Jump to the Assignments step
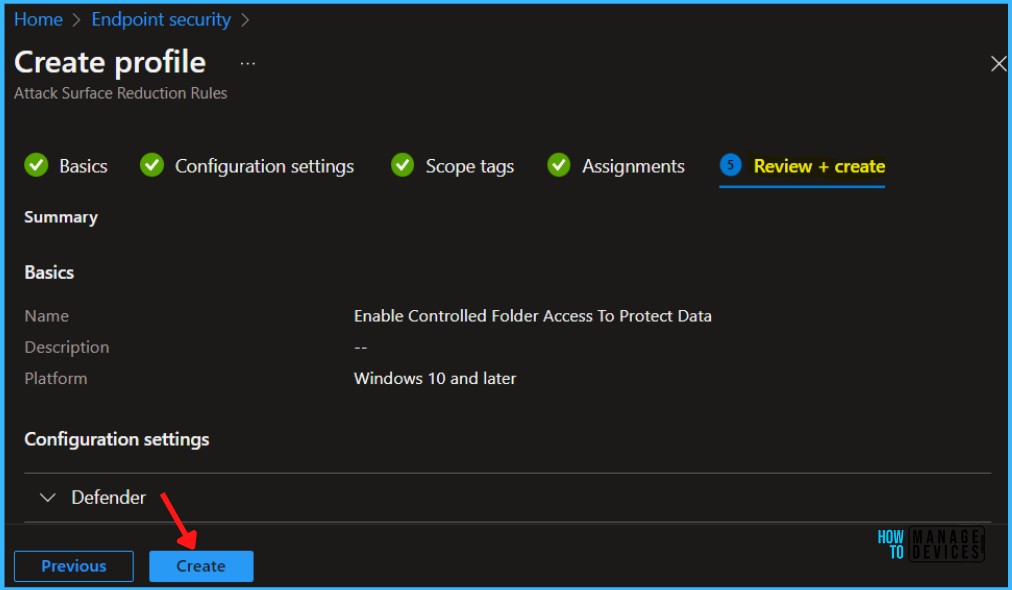1012x590 pixels. [x=633, y=167]
